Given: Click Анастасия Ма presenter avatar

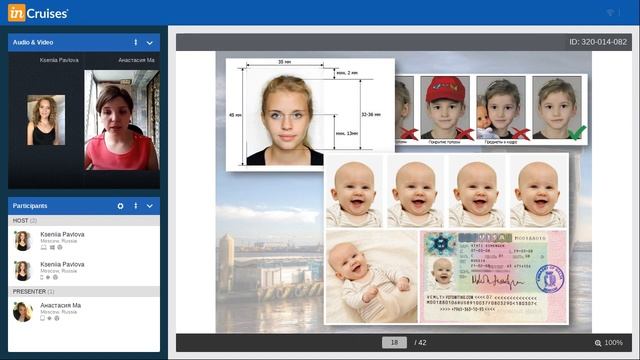Looking at the screenshot, I should coord(23,312).
